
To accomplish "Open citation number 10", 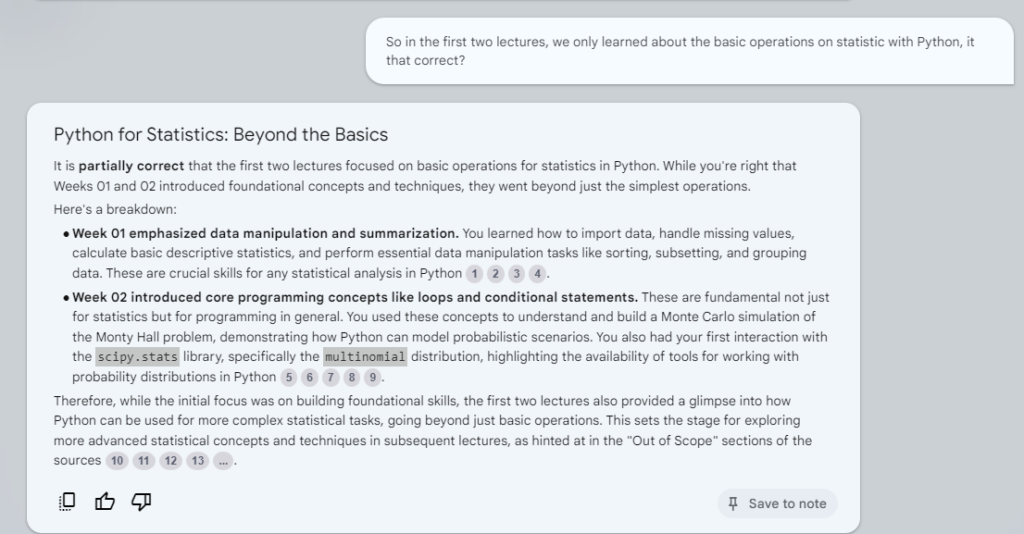I will 117,461.
